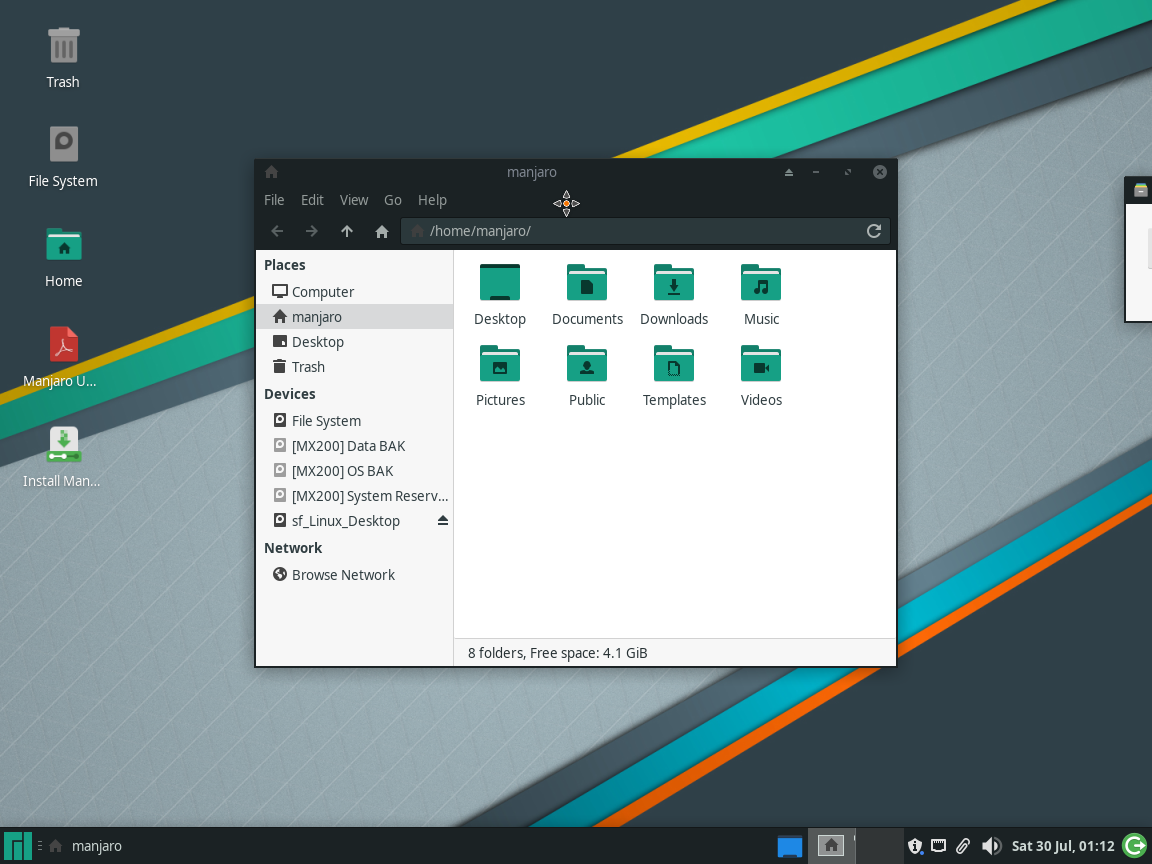
Task: Open the Public folder
Action: pyautogui.click(x=587, y=375)
